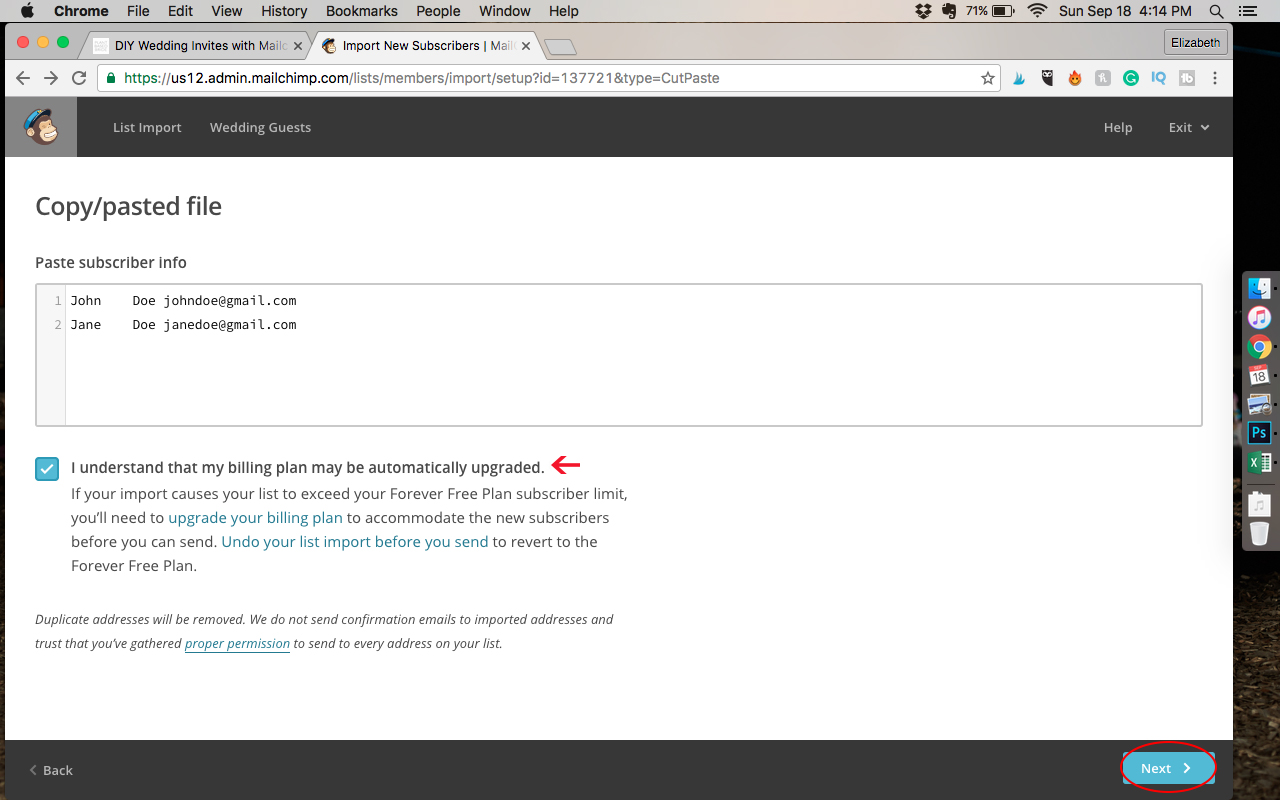The image size is (1280, 800).
Task: Follow the upgrade your billing plan link
Action: point(256,518)
